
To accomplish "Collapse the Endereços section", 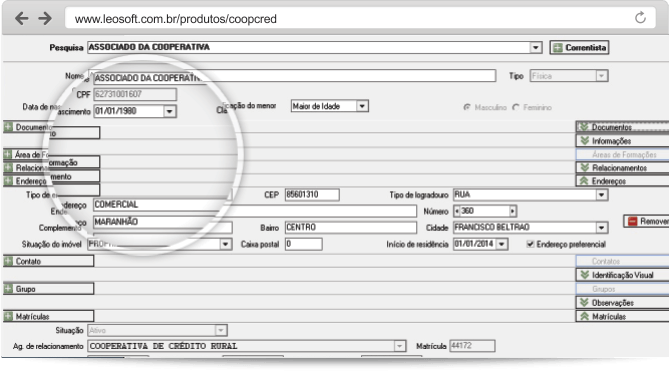I will pyautogui.click(x=623, y=181).
